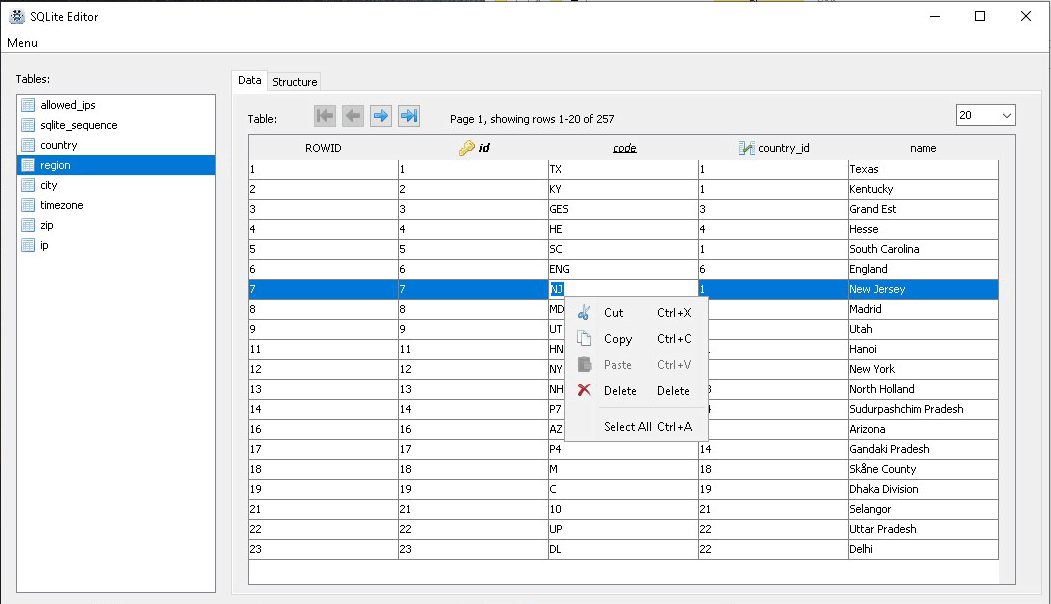Click the table icon beside timezone

click(x=28, y=205)
